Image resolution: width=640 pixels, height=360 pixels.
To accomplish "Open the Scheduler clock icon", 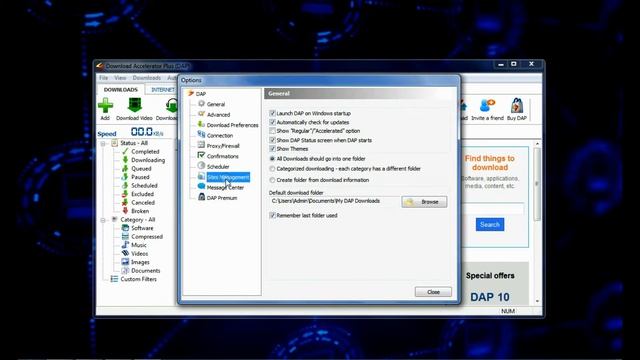I will tap(201, 166).
